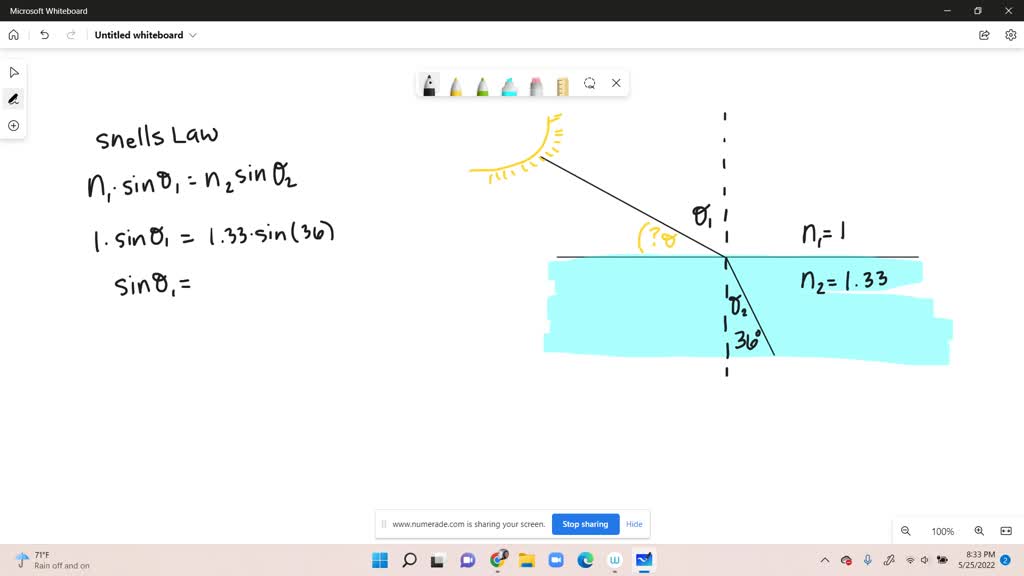Open the zoom level 100% menu
This screenshot has height=576, width=1024.
pos(941,531)
